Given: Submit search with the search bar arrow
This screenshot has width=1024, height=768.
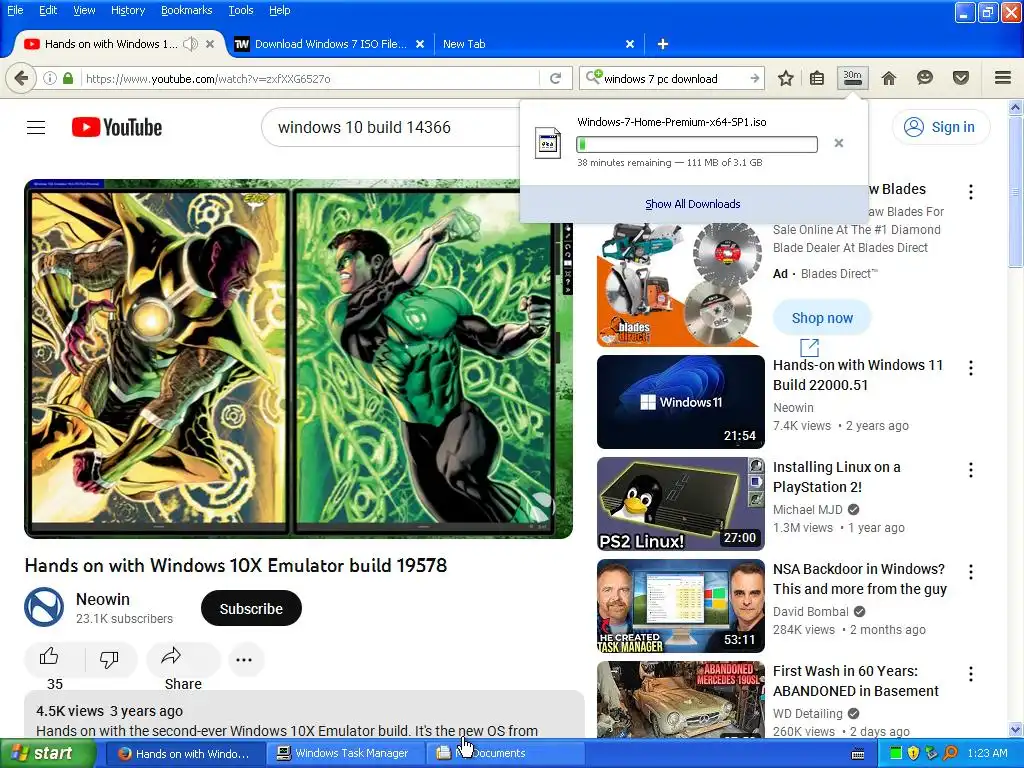Looking at the screenshot, I should click(x=754, y=78).
